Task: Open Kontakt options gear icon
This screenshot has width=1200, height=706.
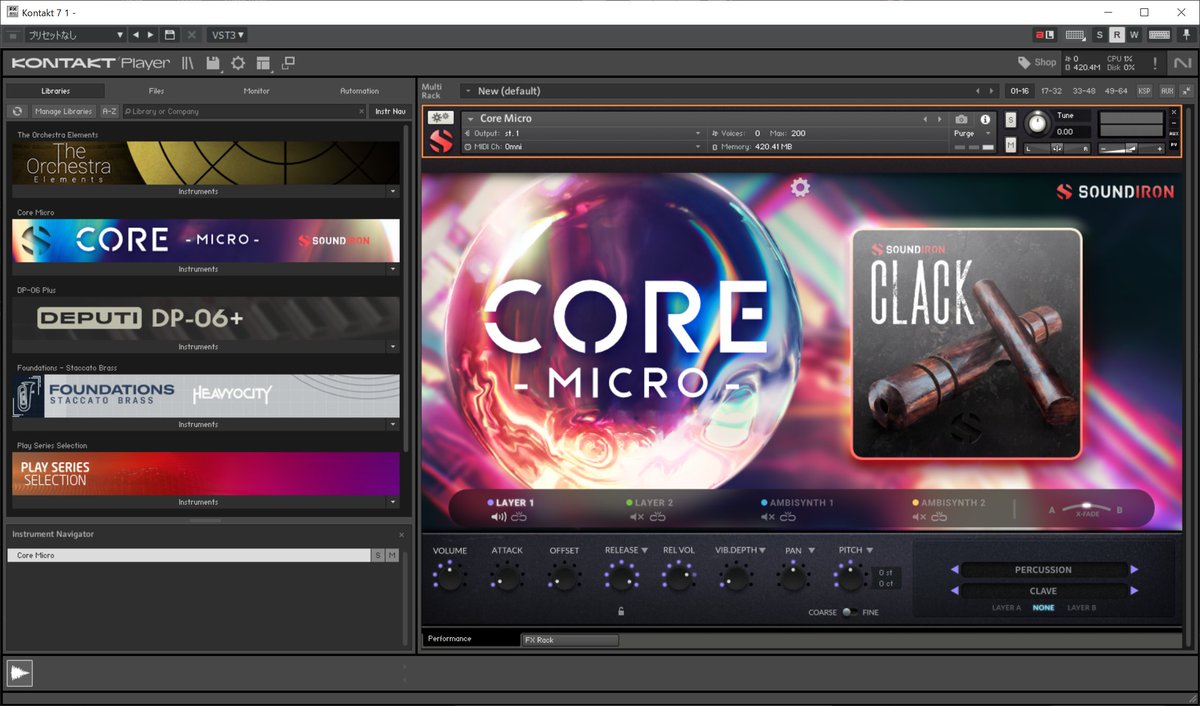Action: coord(238,63)
